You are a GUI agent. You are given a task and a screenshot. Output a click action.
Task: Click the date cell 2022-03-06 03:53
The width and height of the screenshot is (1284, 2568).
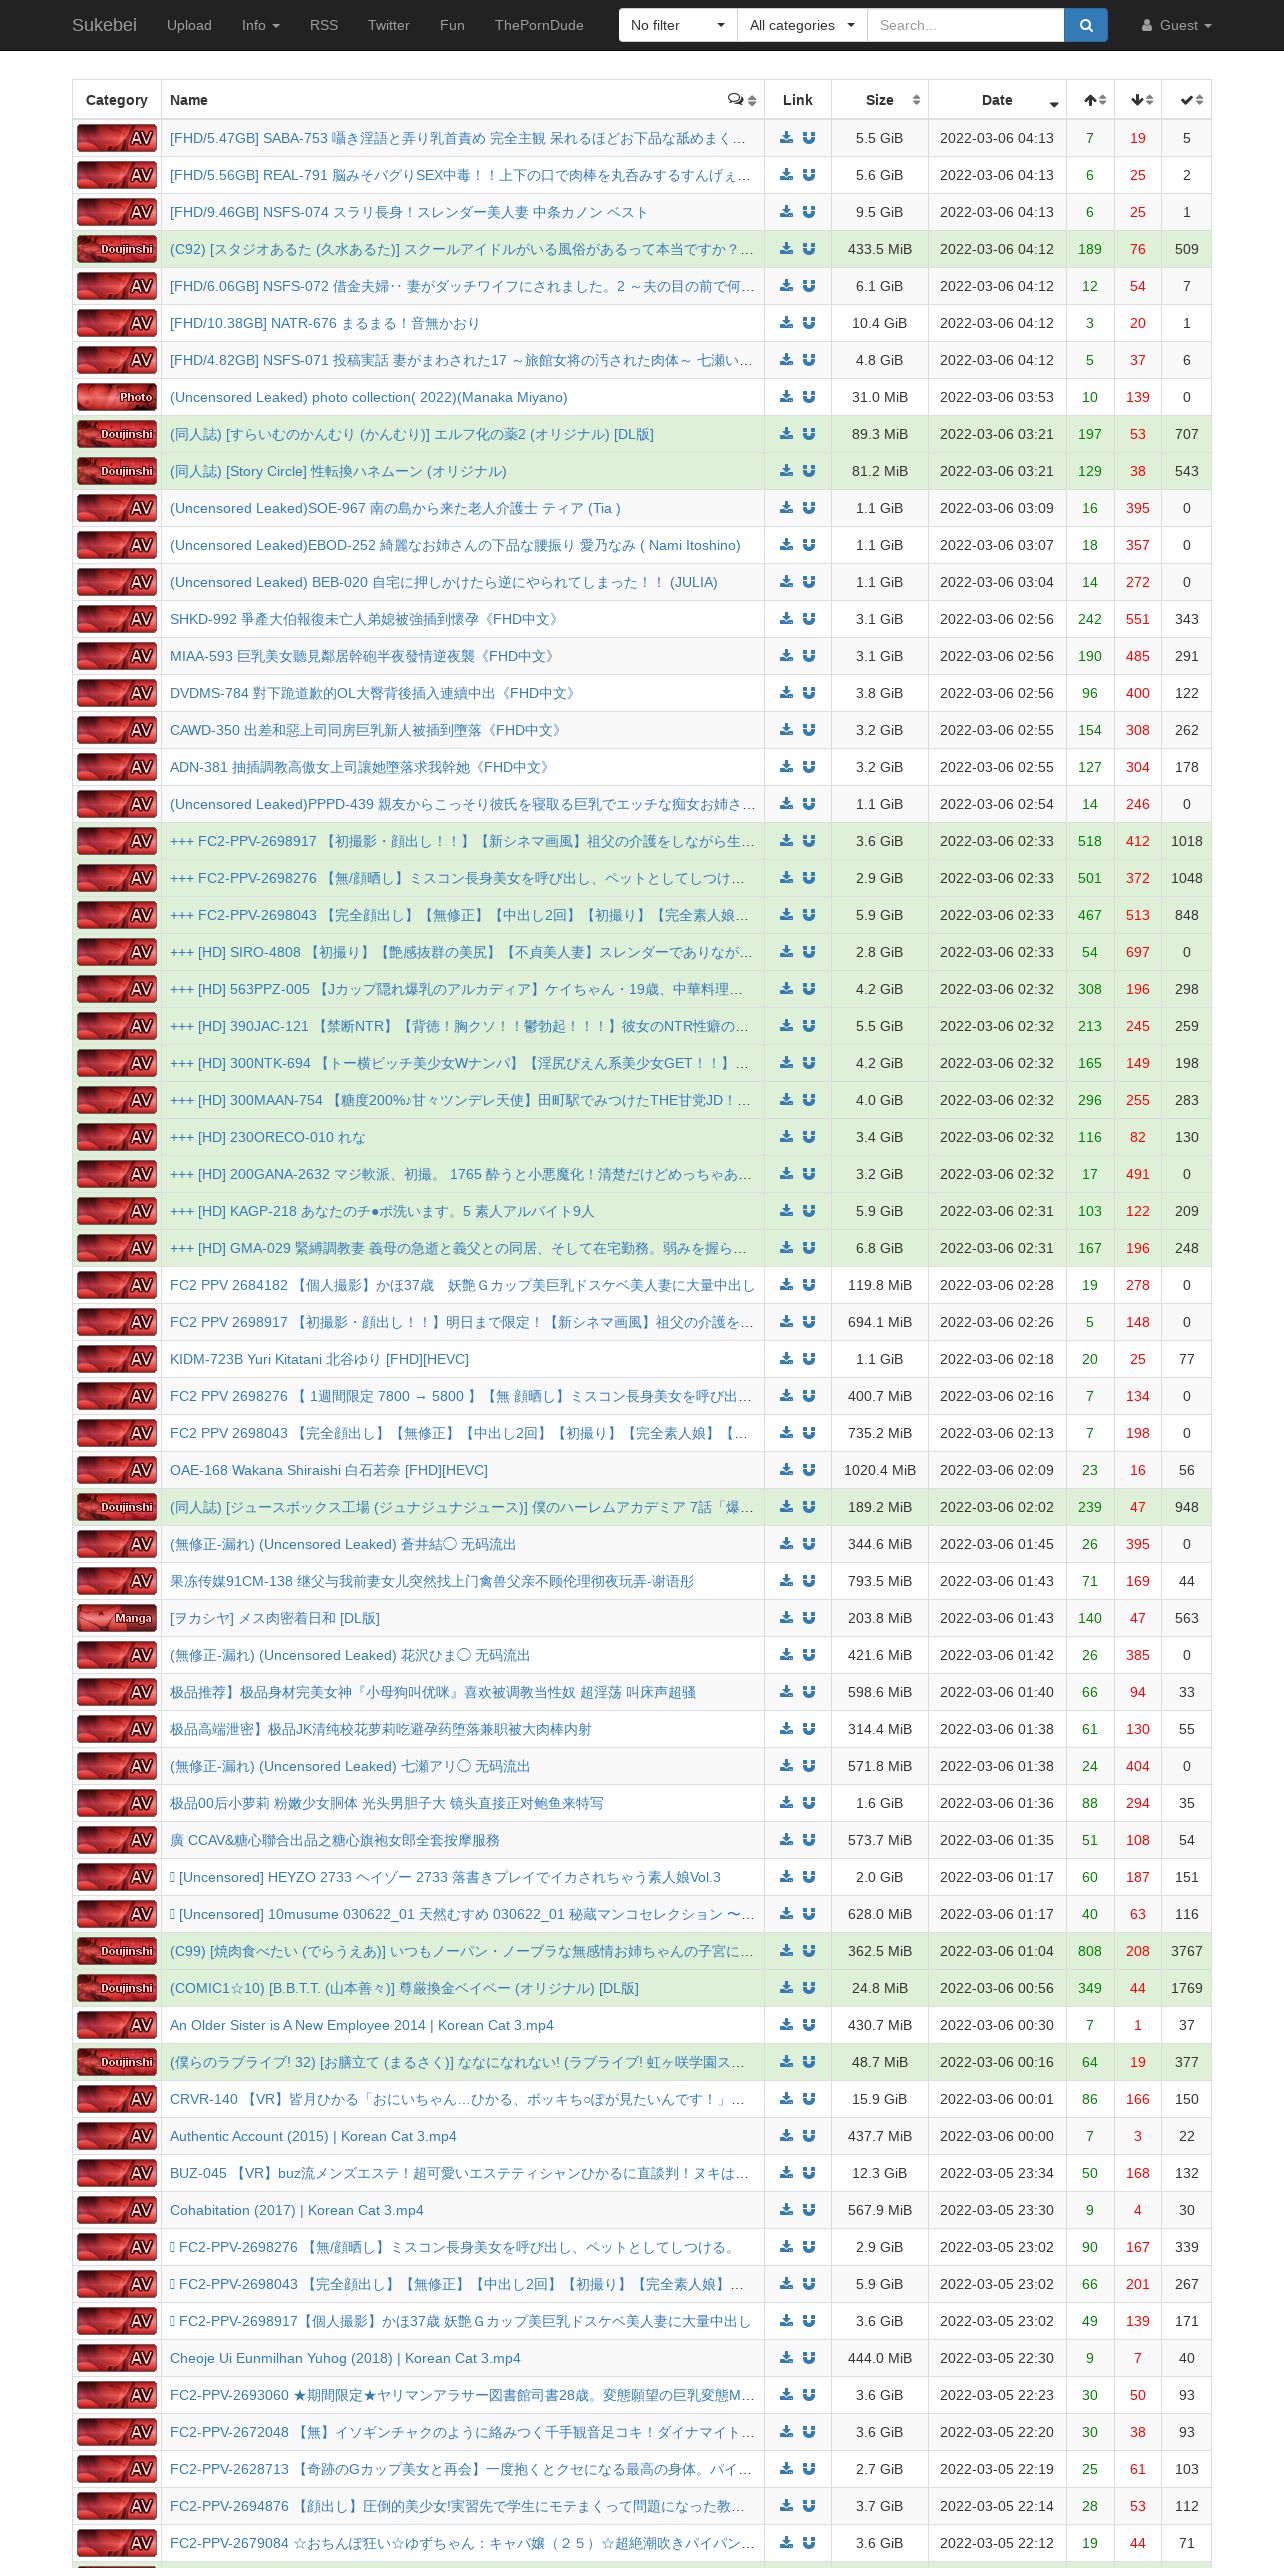(997, 397)
